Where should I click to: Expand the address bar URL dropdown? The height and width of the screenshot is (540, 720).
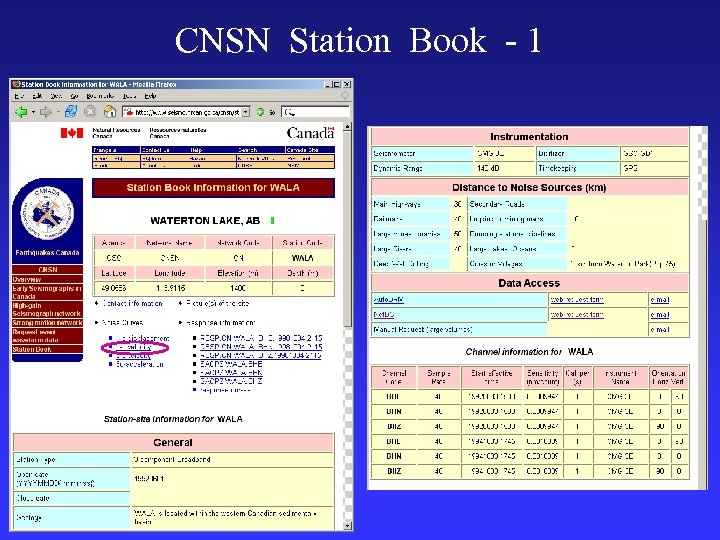point(246,112)
